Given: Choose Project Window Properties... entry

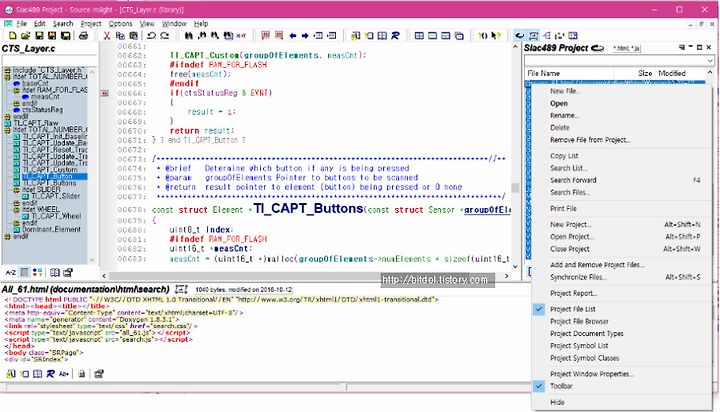Looking at the screenshot, I should [592, 374].
